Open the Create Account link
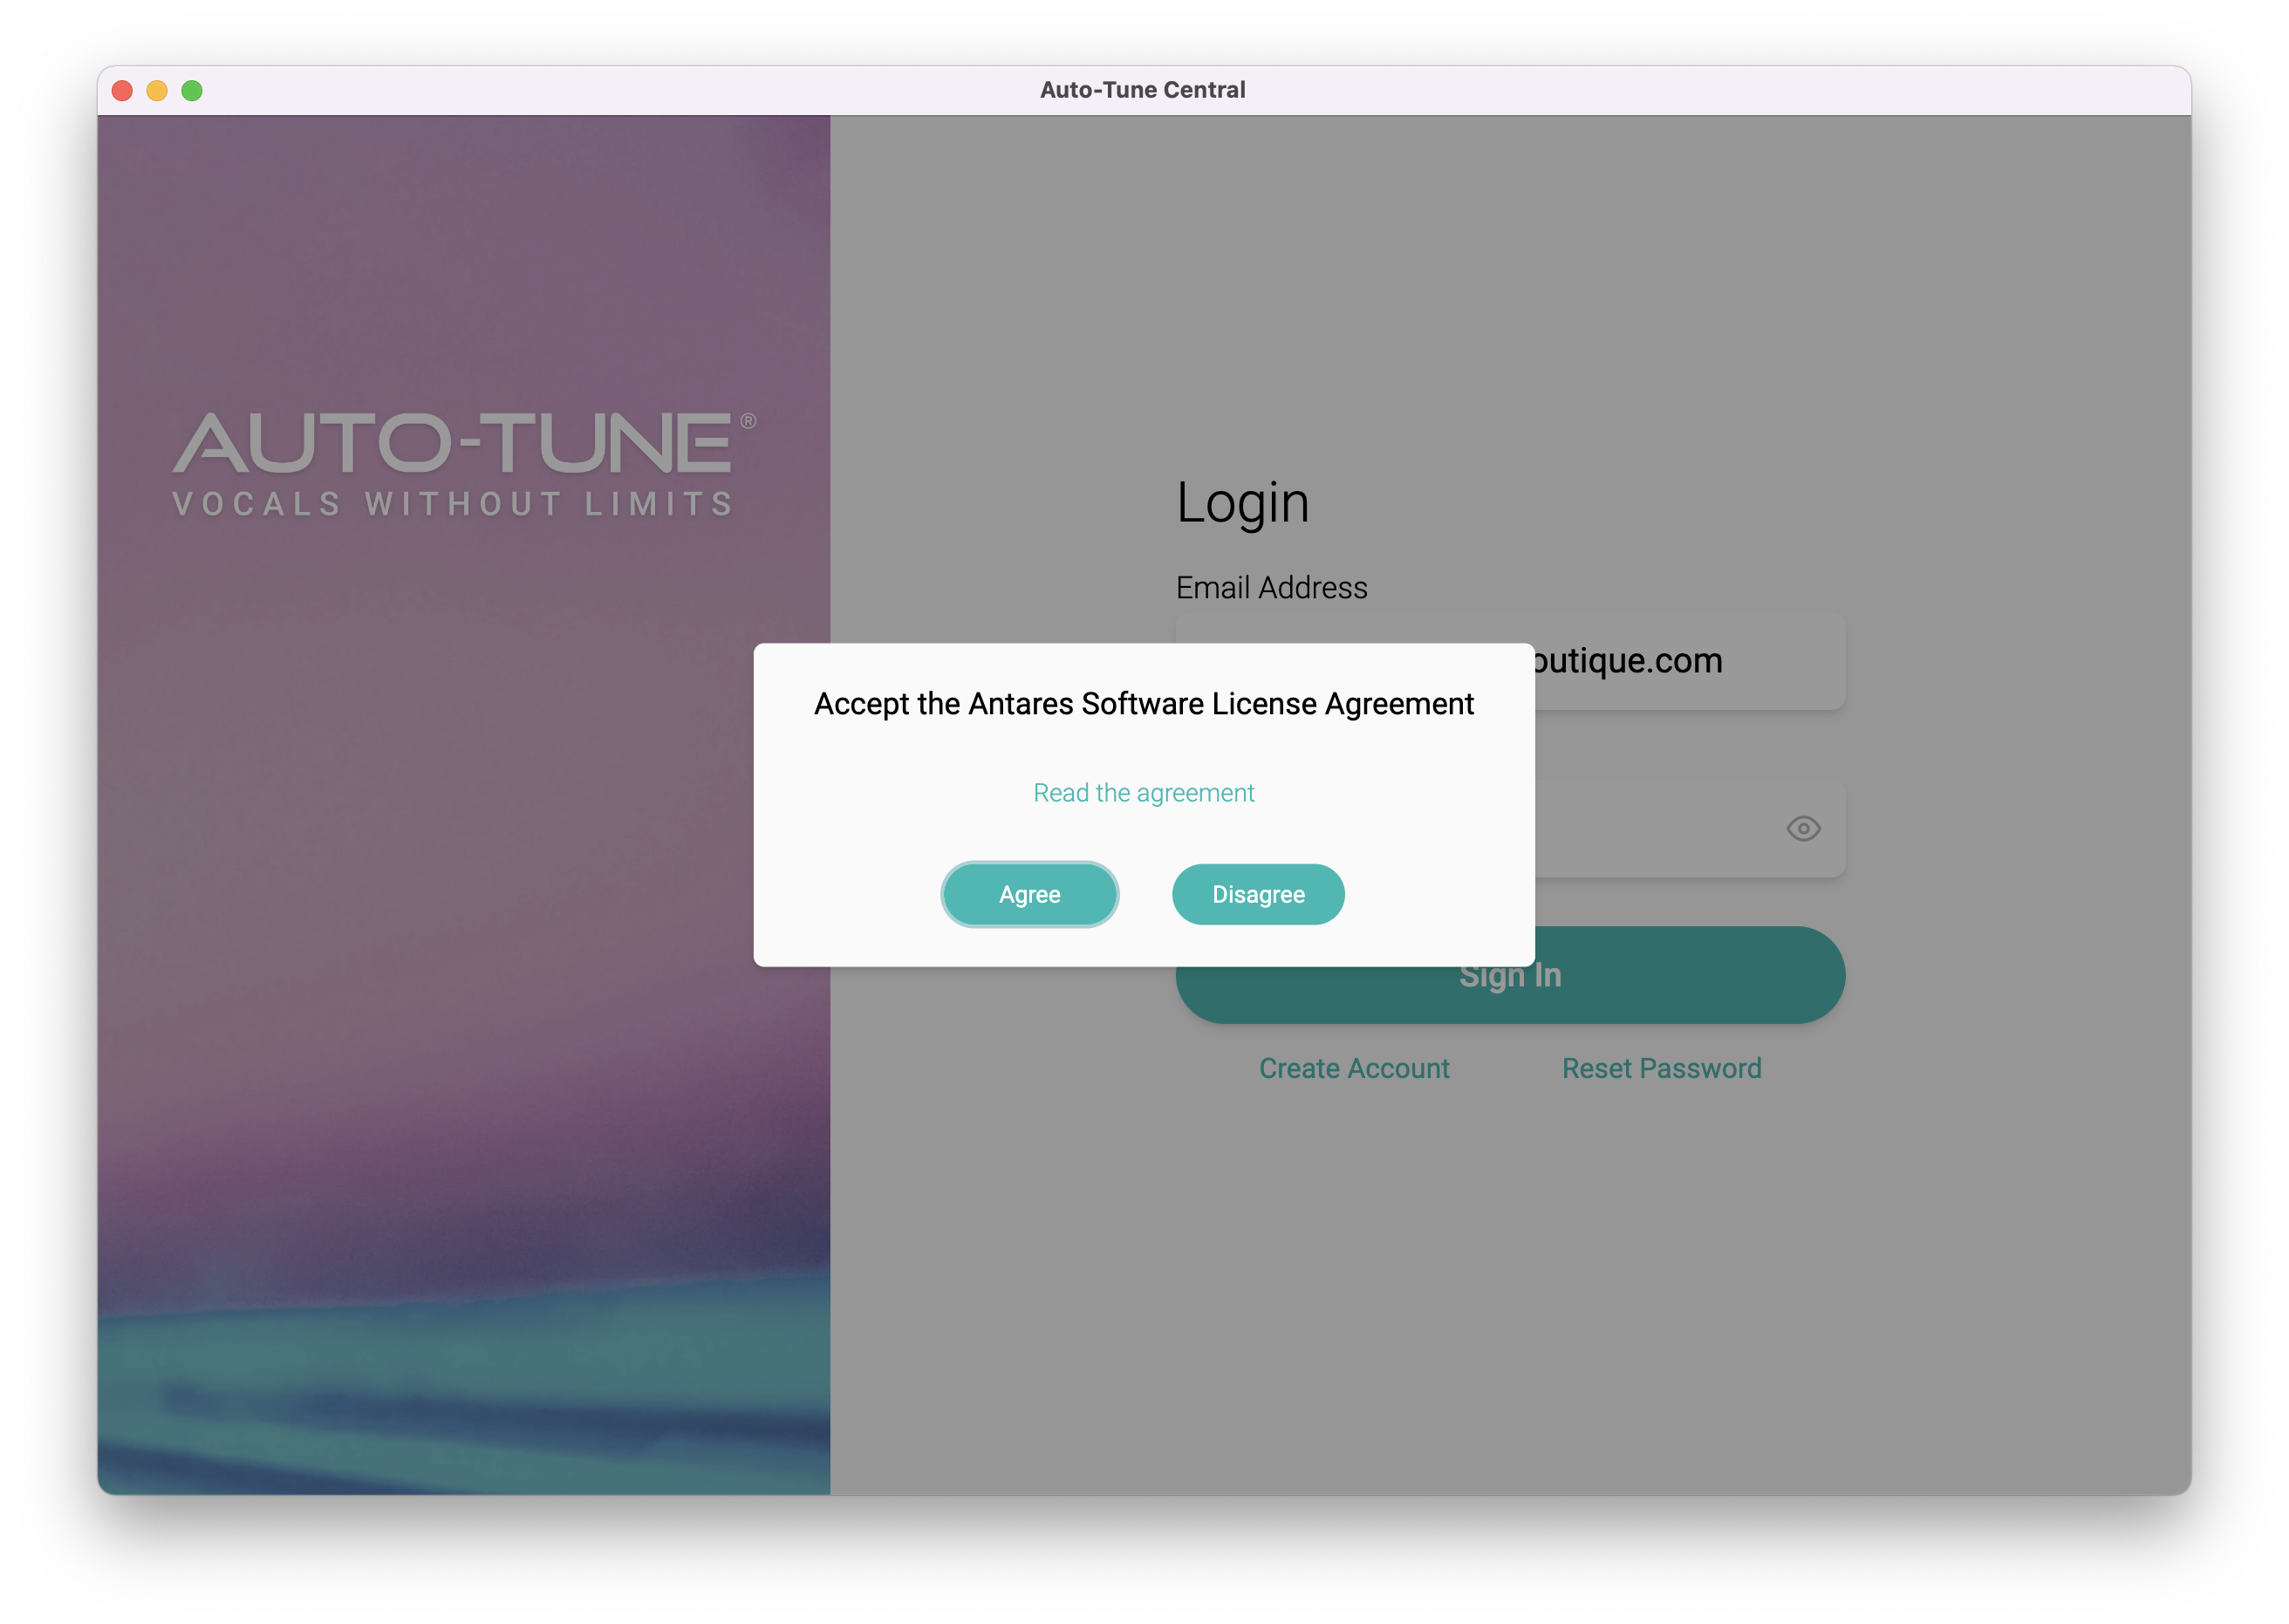The height and width of the screenshot is (1624, 2289). coord(1353,1068)
